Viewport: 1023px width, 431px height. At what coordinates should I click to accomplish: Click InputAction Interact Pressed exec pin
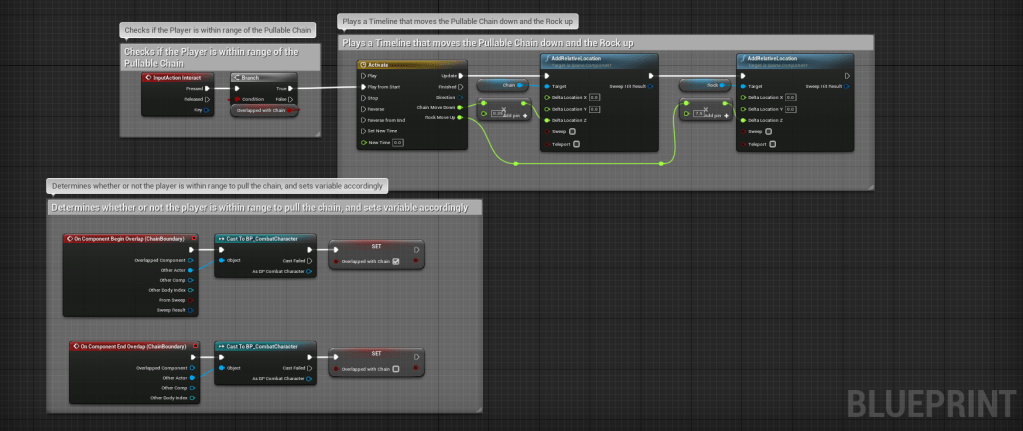coord(207,88)
